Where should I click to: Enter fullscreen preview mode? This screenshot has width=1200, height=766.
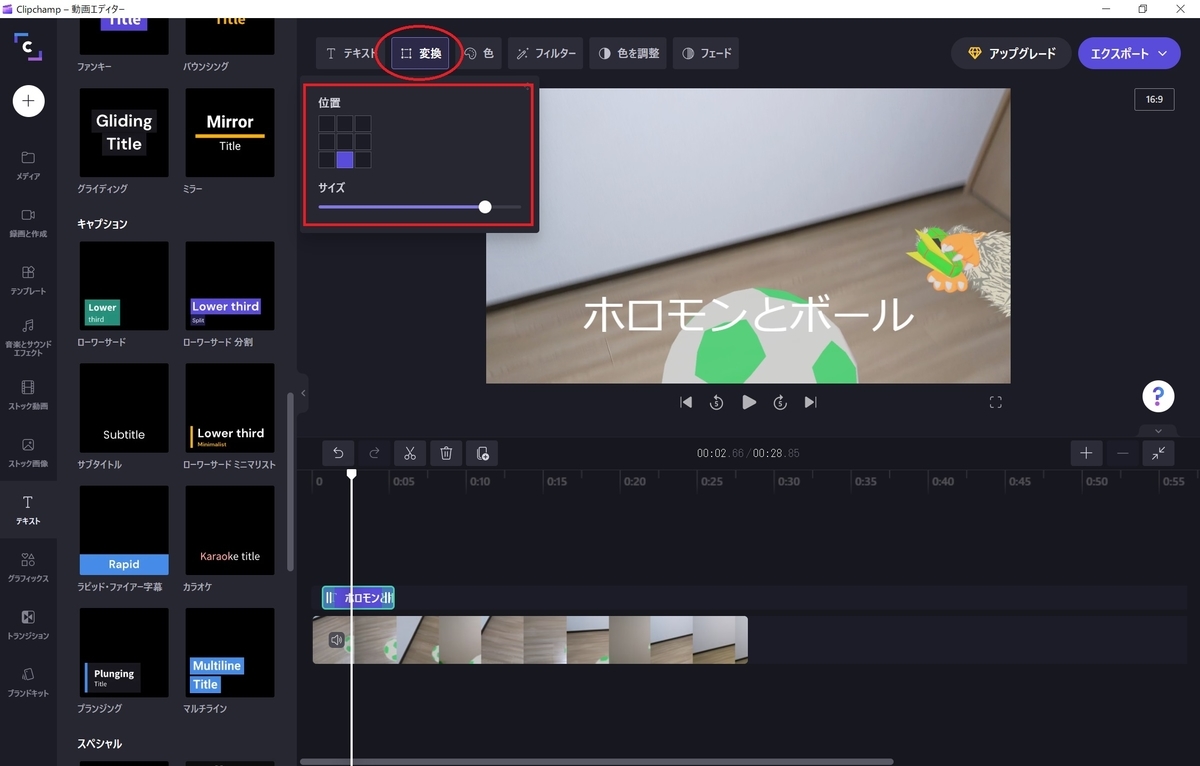995,402
